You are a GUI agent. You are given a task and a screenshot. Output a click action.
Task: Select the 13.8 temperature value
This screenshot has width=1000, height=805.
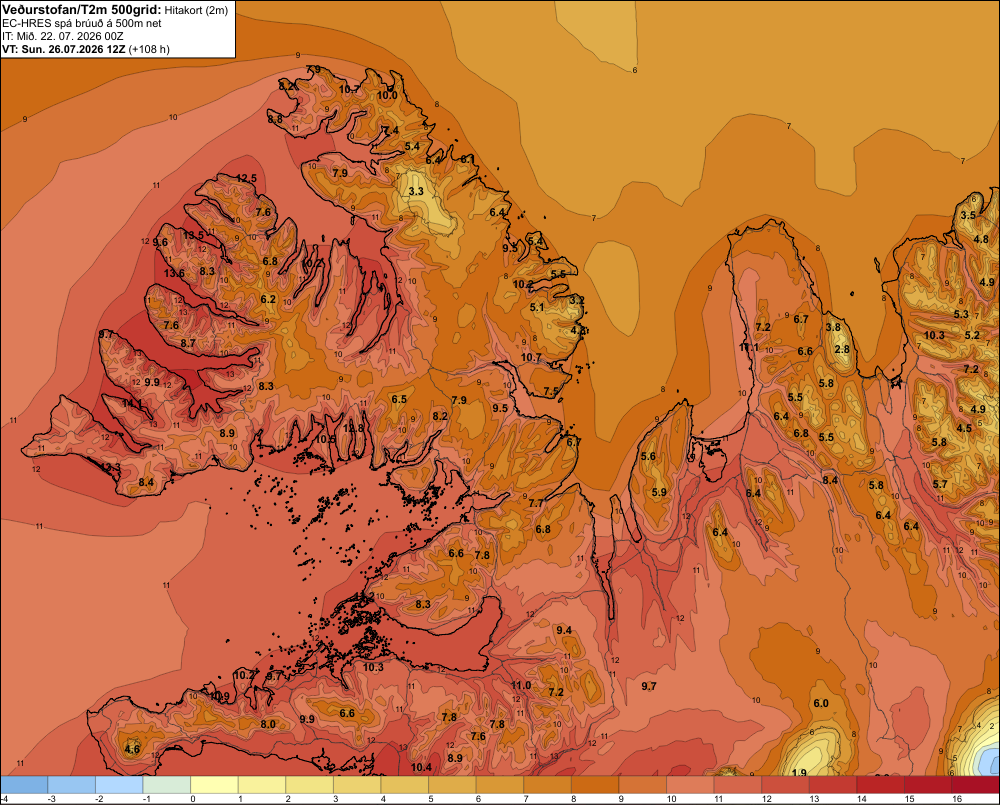(353, 428)
